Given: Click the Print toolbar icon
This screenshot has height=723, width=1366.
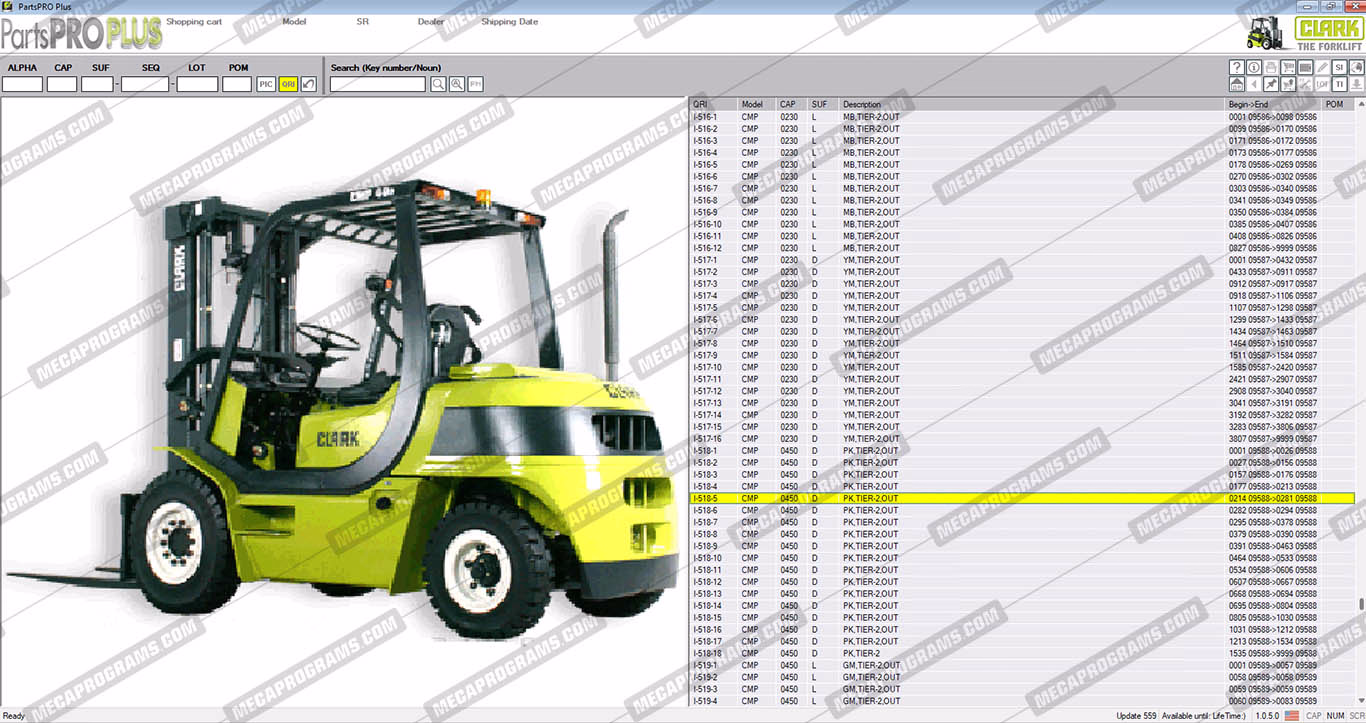Looking at the screenshot, I should tap(1271, 67).
